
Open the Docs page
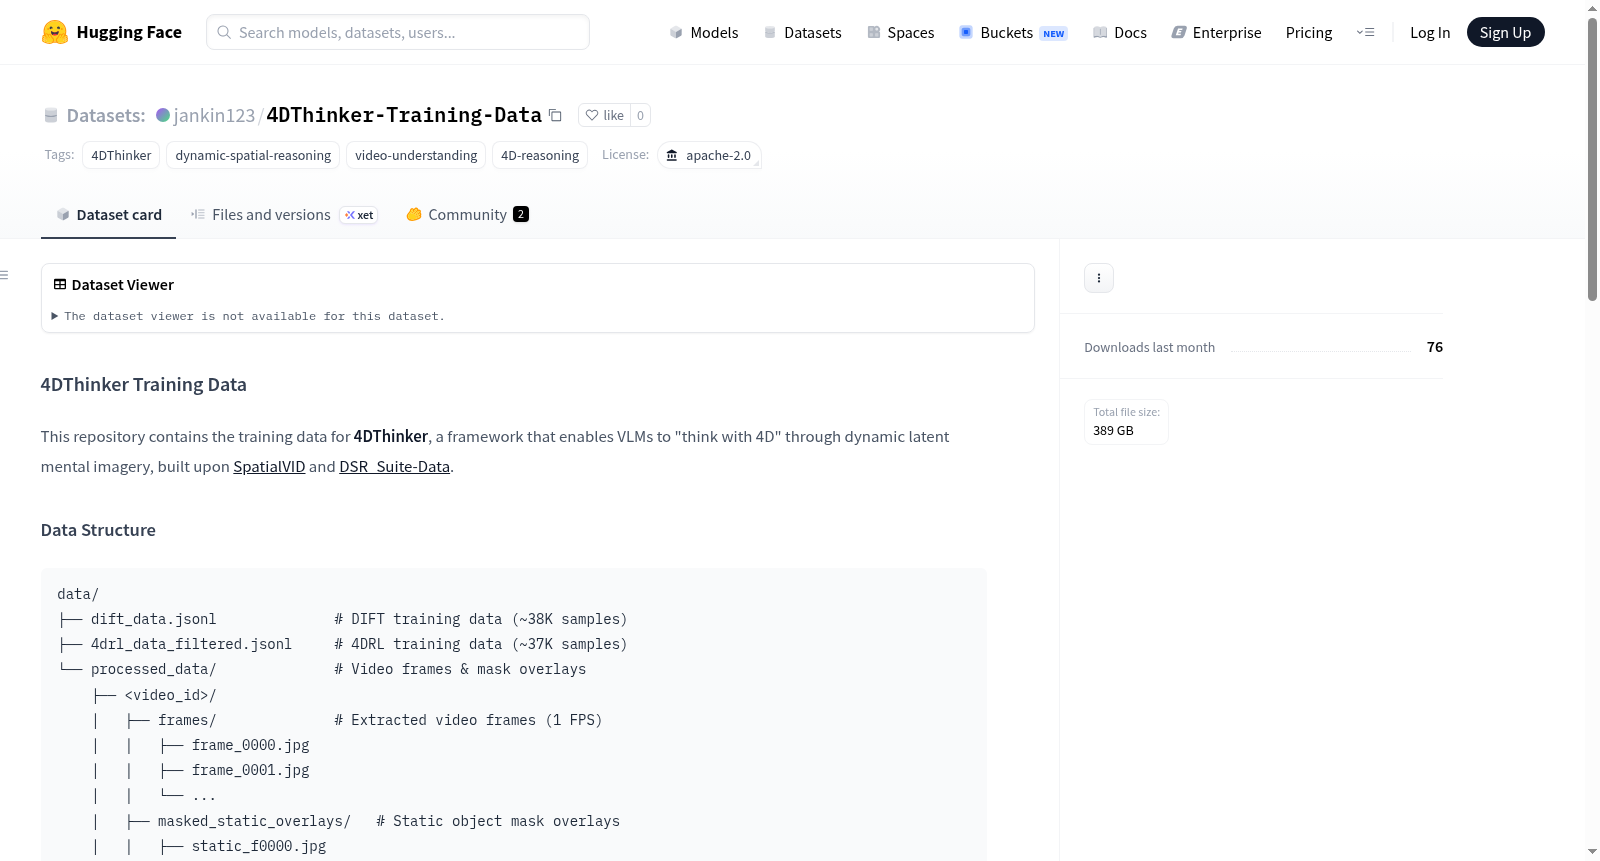tap(1120, 33)
